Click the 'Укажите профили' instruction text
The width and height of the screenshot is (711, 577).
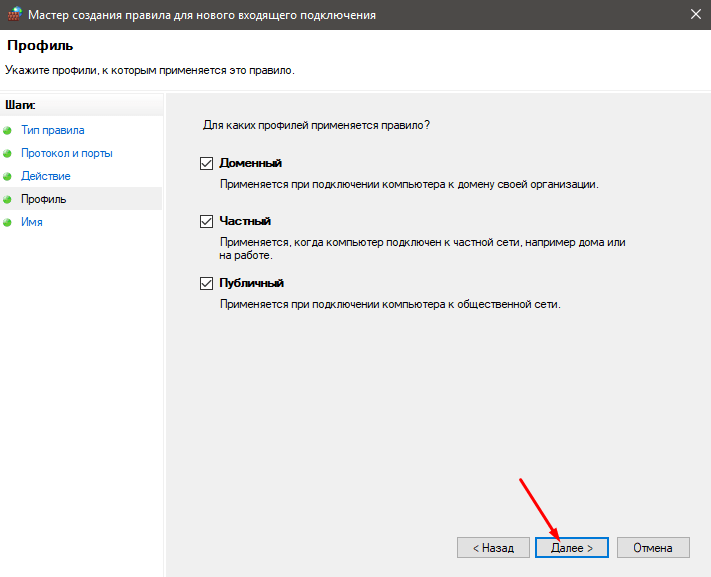pyautogui.click(x=150, y=71)
